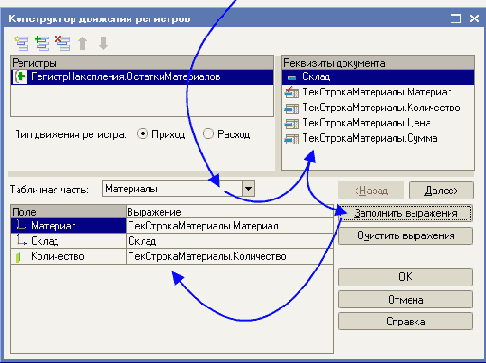Maximize the Конструктор движения регистров window

click(456, 18)
